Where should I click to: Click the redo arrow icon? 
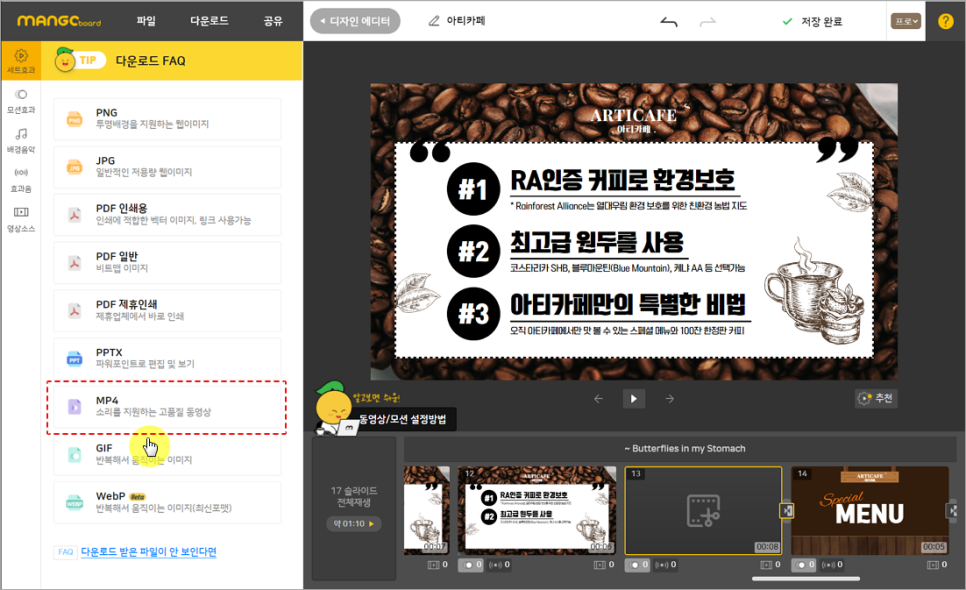(x=708, y=22)
